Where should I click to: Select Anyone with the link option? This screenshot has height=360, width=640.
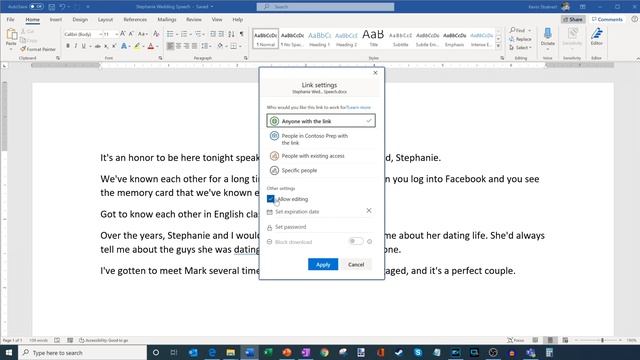click(321, 121)
